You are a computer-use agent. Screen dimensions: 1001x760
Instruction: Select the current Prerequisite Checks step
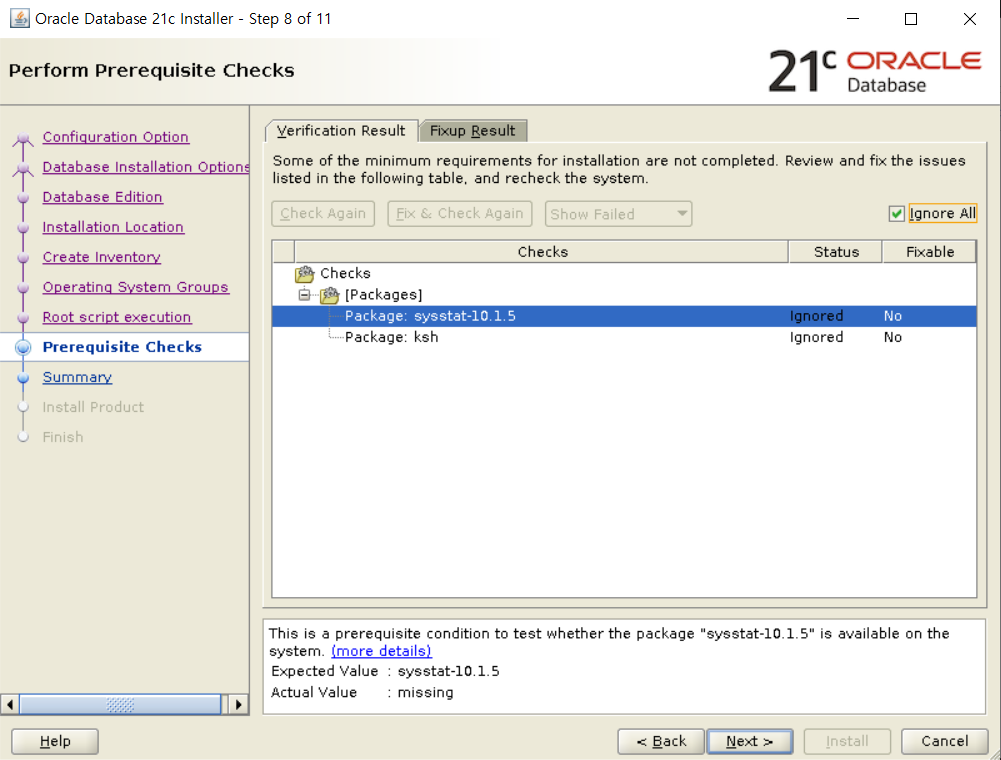point(122,347)
